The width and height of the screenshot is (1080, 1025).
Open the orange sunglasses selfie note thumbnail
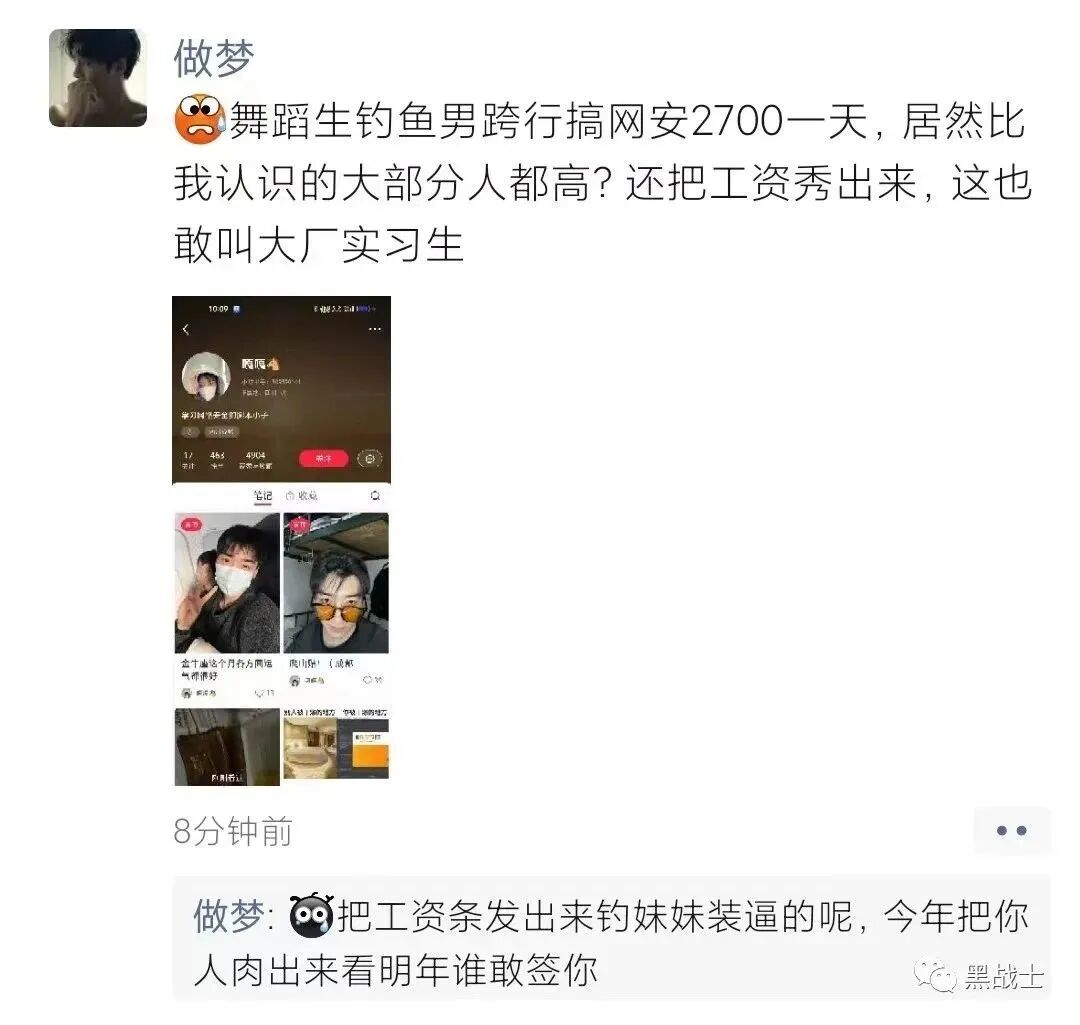tap(336, 583)
